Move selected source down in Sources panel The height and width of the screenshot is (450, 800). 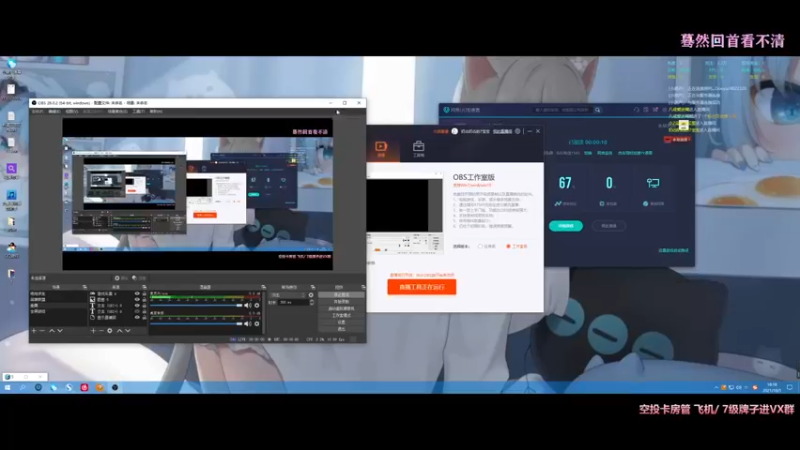click(x=128, y=331)
